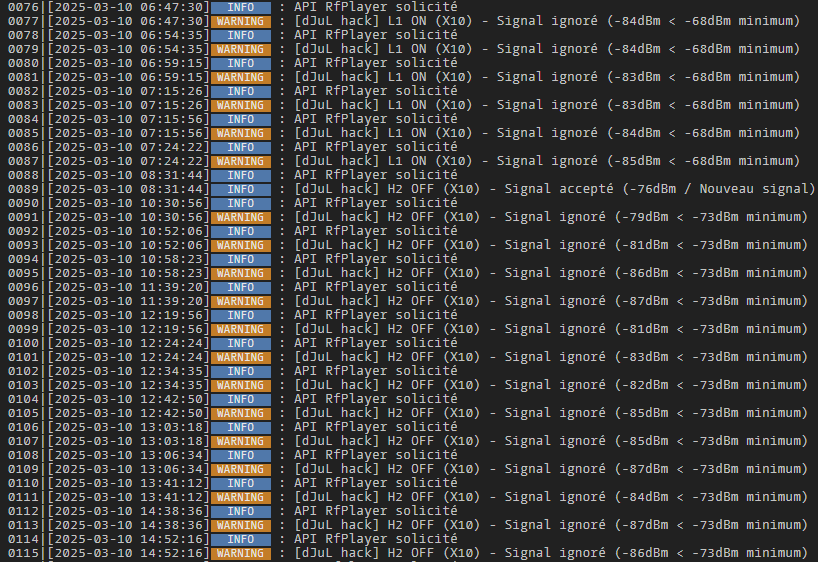Click the INFO badge on line 0076
This screenshot has width=818, height=562.
coord(240,7)
